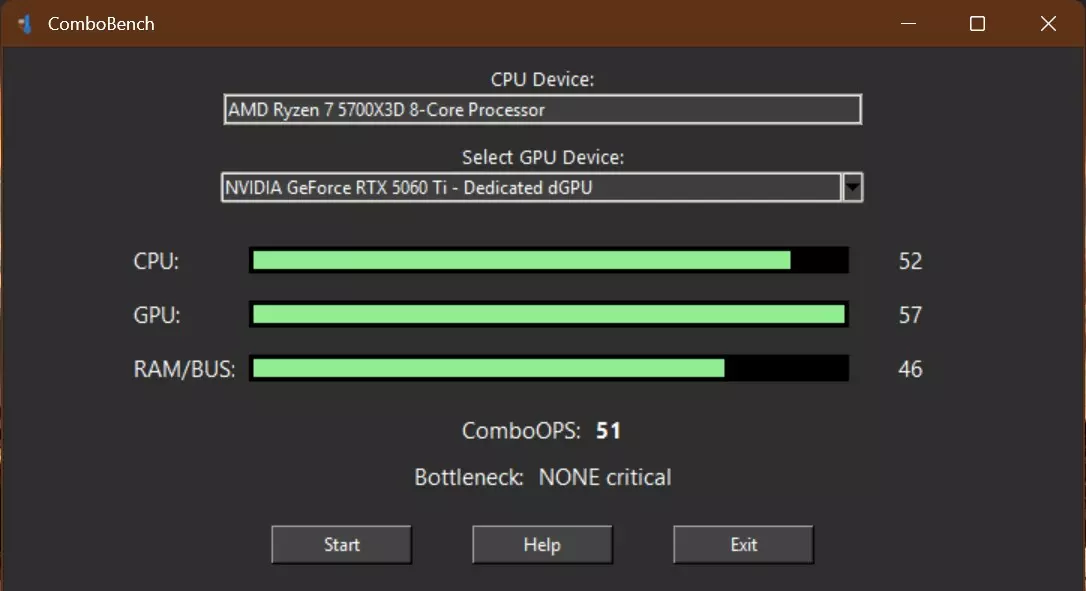Click the CPU Device field showing AMD Ryzen 7

[x=543, y=109]
